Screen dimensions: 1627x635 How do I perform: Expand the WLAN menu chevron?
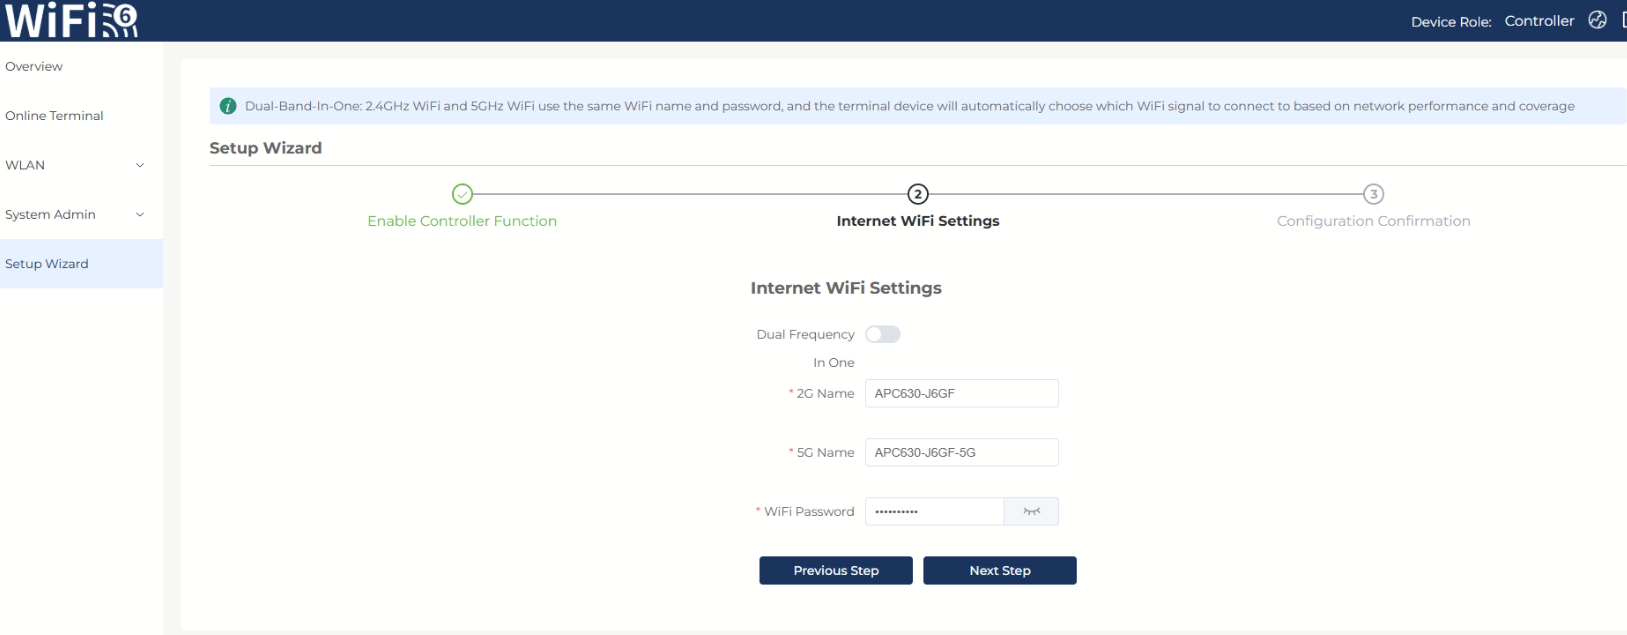140,165
